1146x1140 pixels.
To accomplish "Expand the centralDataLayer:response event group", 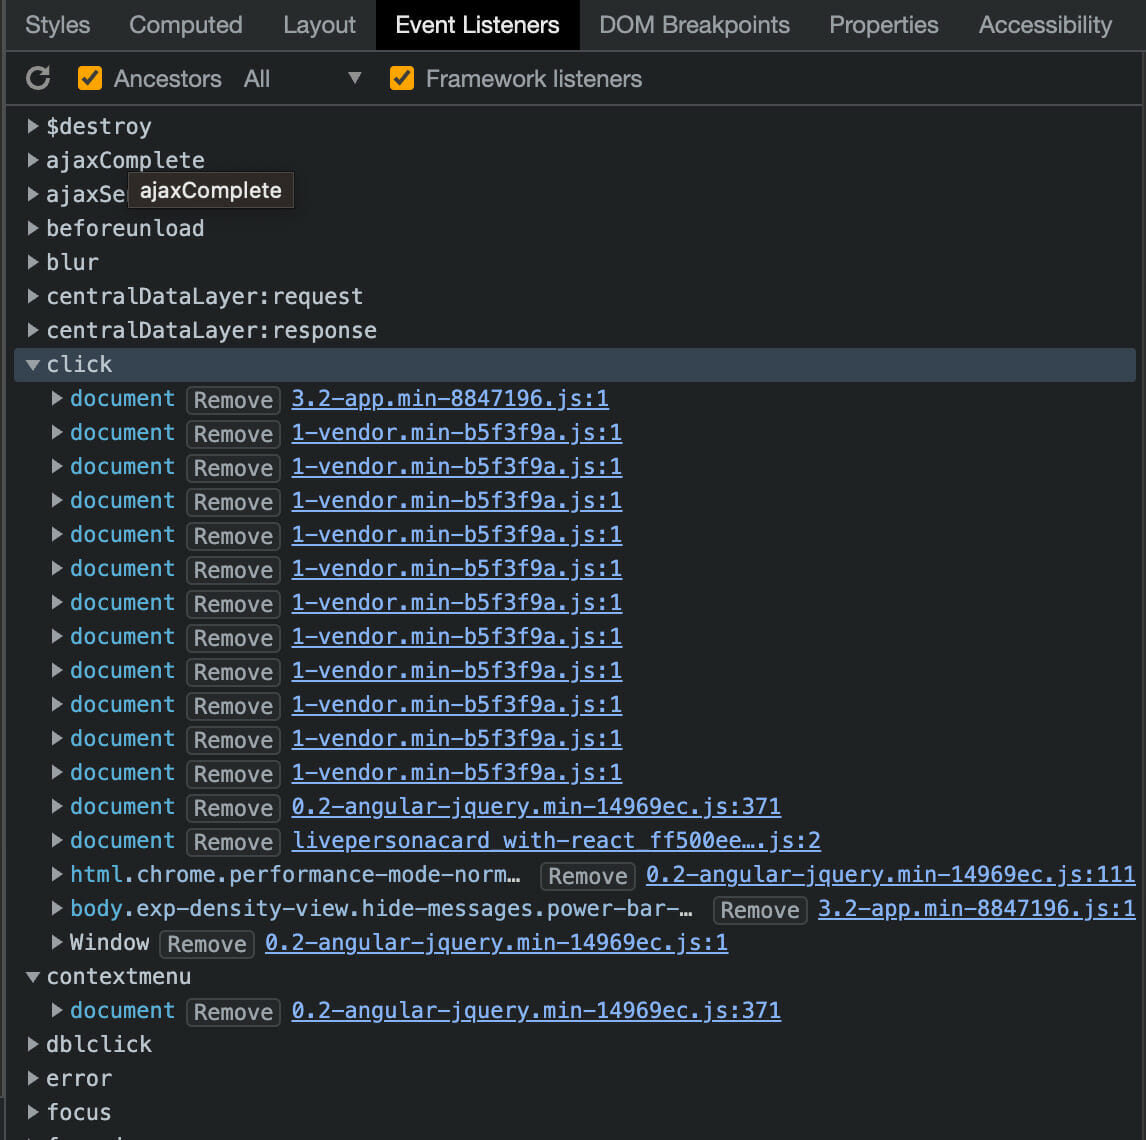I will (33, 330).
